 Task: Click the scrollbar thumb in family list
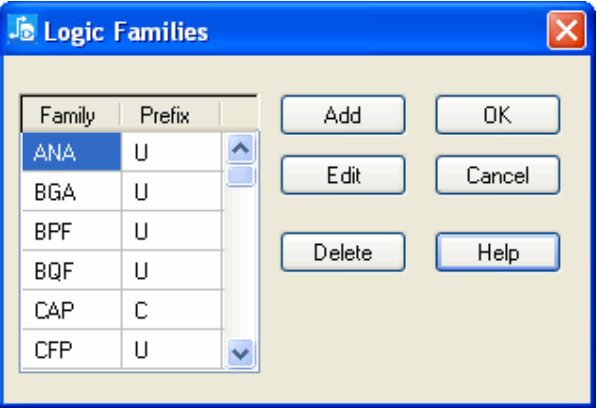240,175
